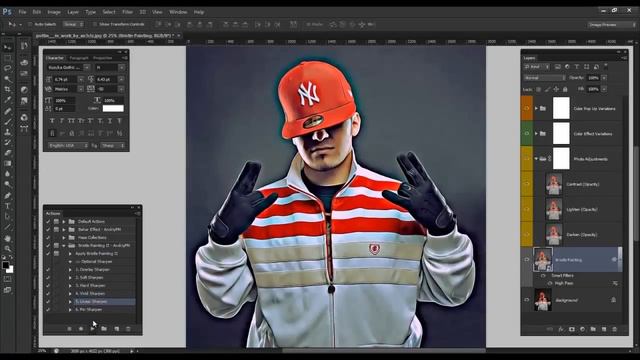Click the Faux Bold style button
The image size is (640, 360).
pos(52,121)
